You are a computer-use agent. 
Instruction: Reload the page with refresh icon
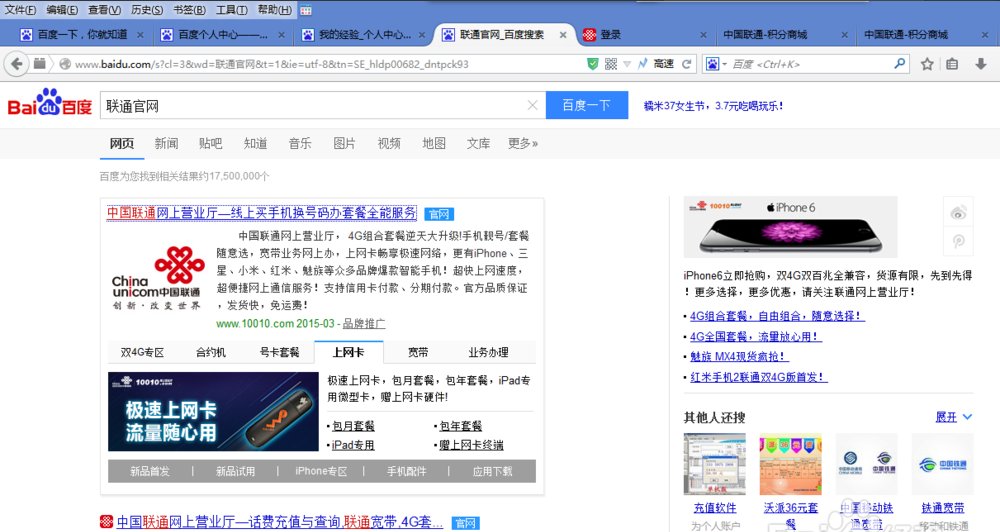pos(687,64)
